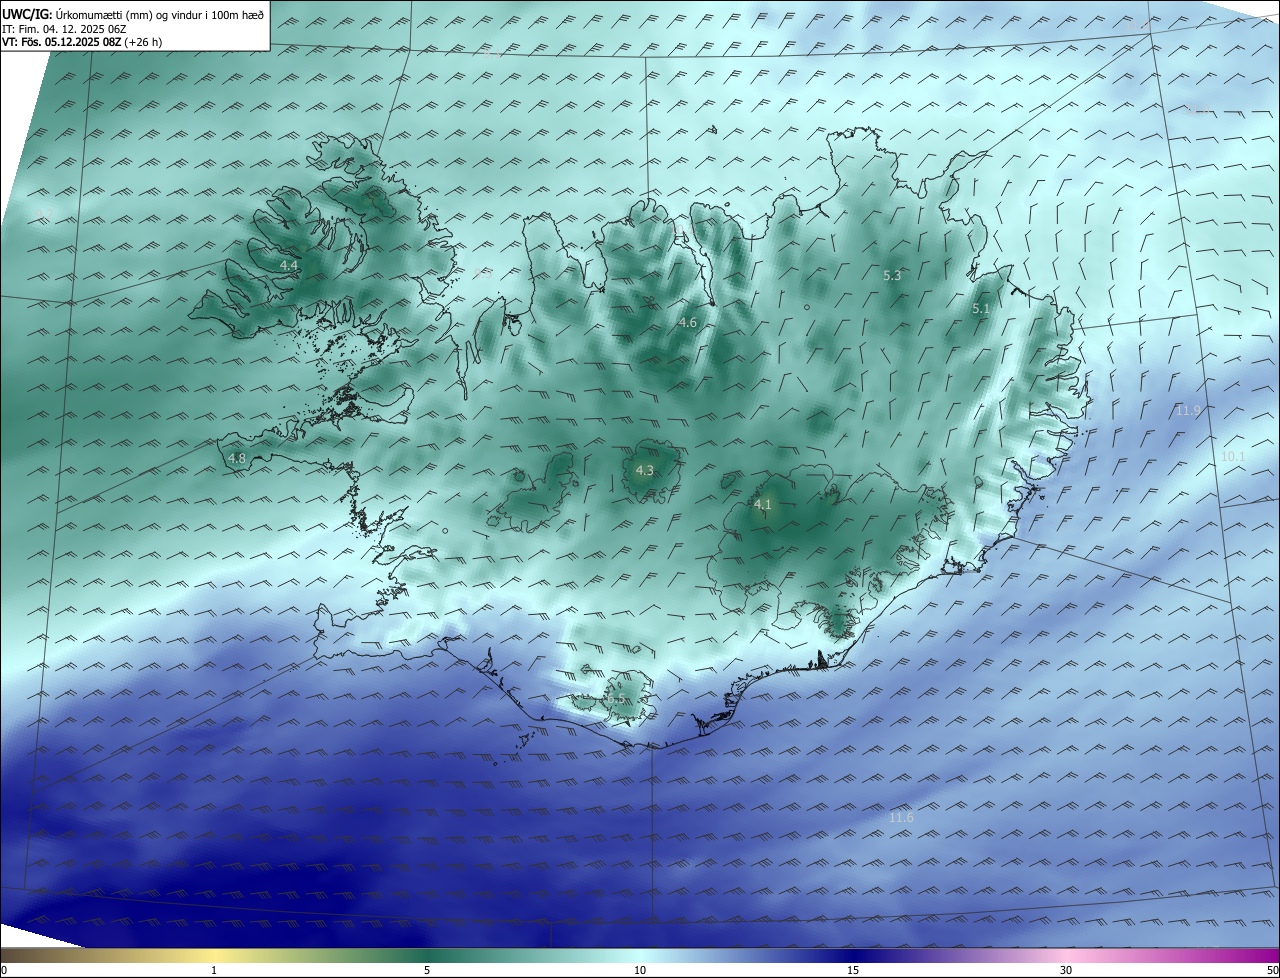The image size is (1280, 978).
Task: Click the 30 tick label on the legend
Action: click(x=1066, y=971)
